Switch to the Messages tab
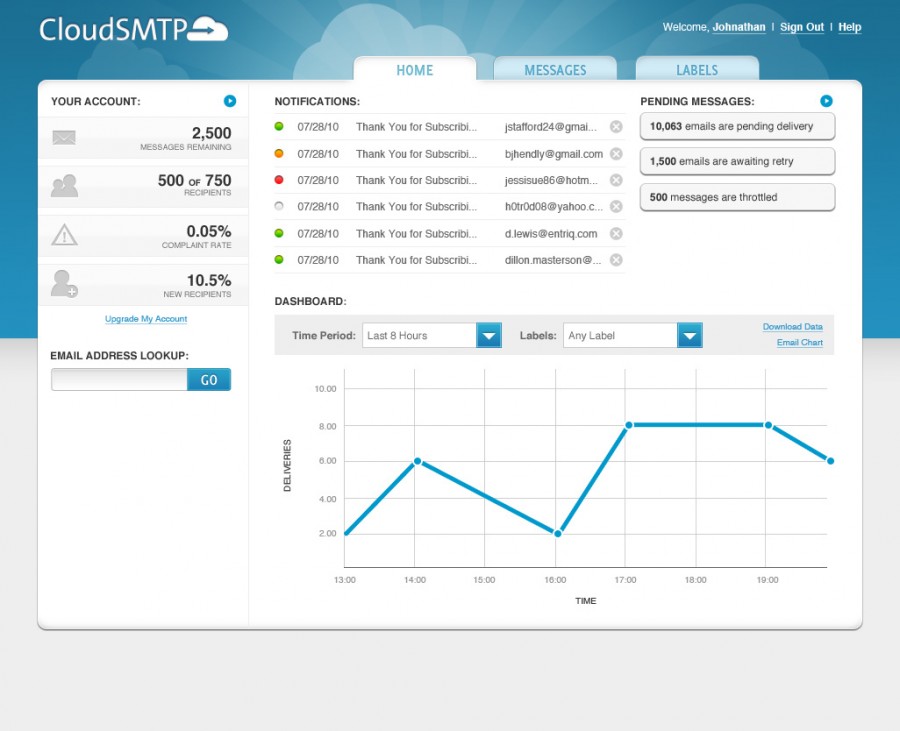 [x=555, y=69]
